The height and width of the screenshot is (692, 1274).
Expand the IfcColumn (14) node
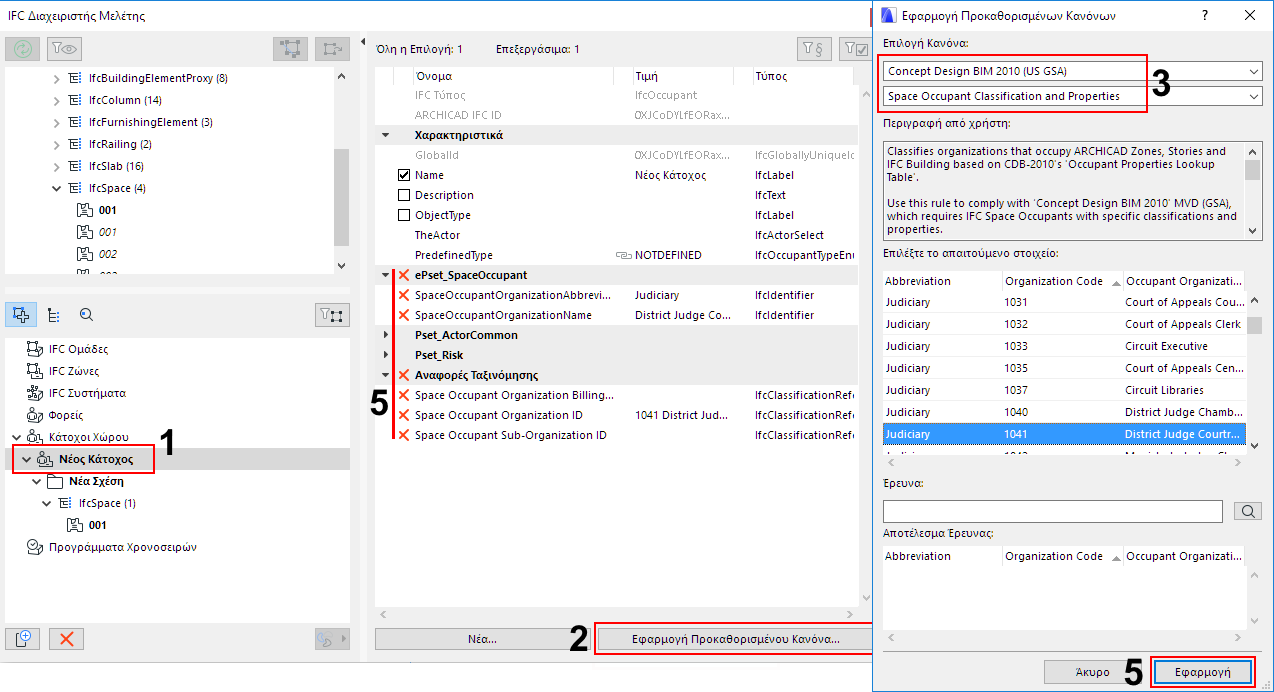57,100
